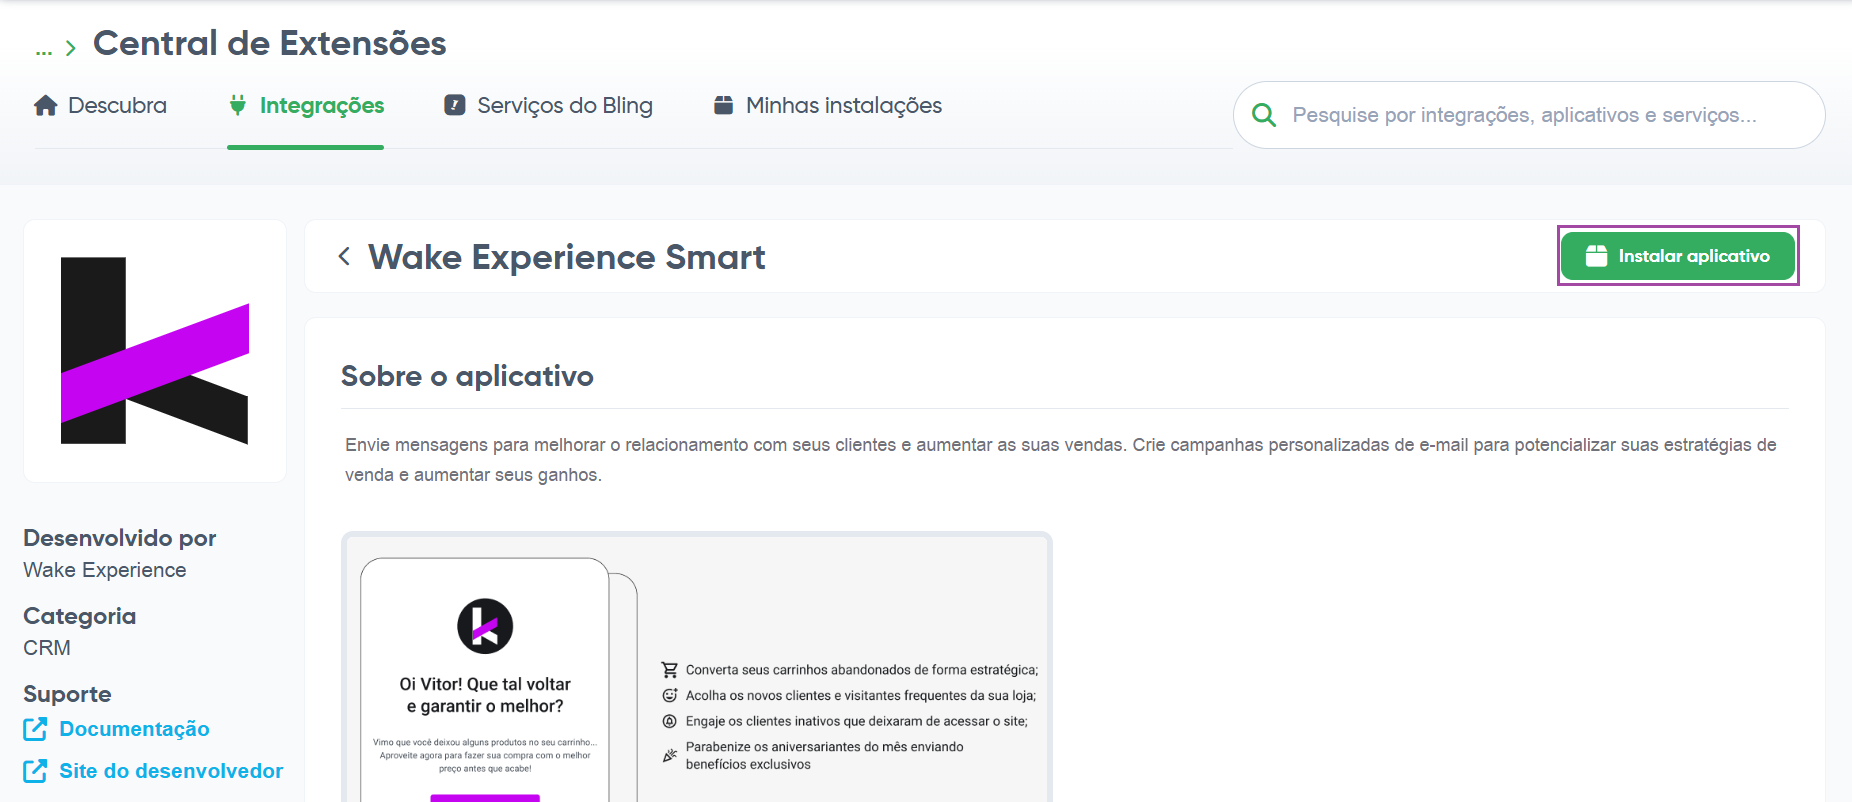Click the magnifier search icon
Viewport: 1852px width, 802px height.
(1264, 115)
